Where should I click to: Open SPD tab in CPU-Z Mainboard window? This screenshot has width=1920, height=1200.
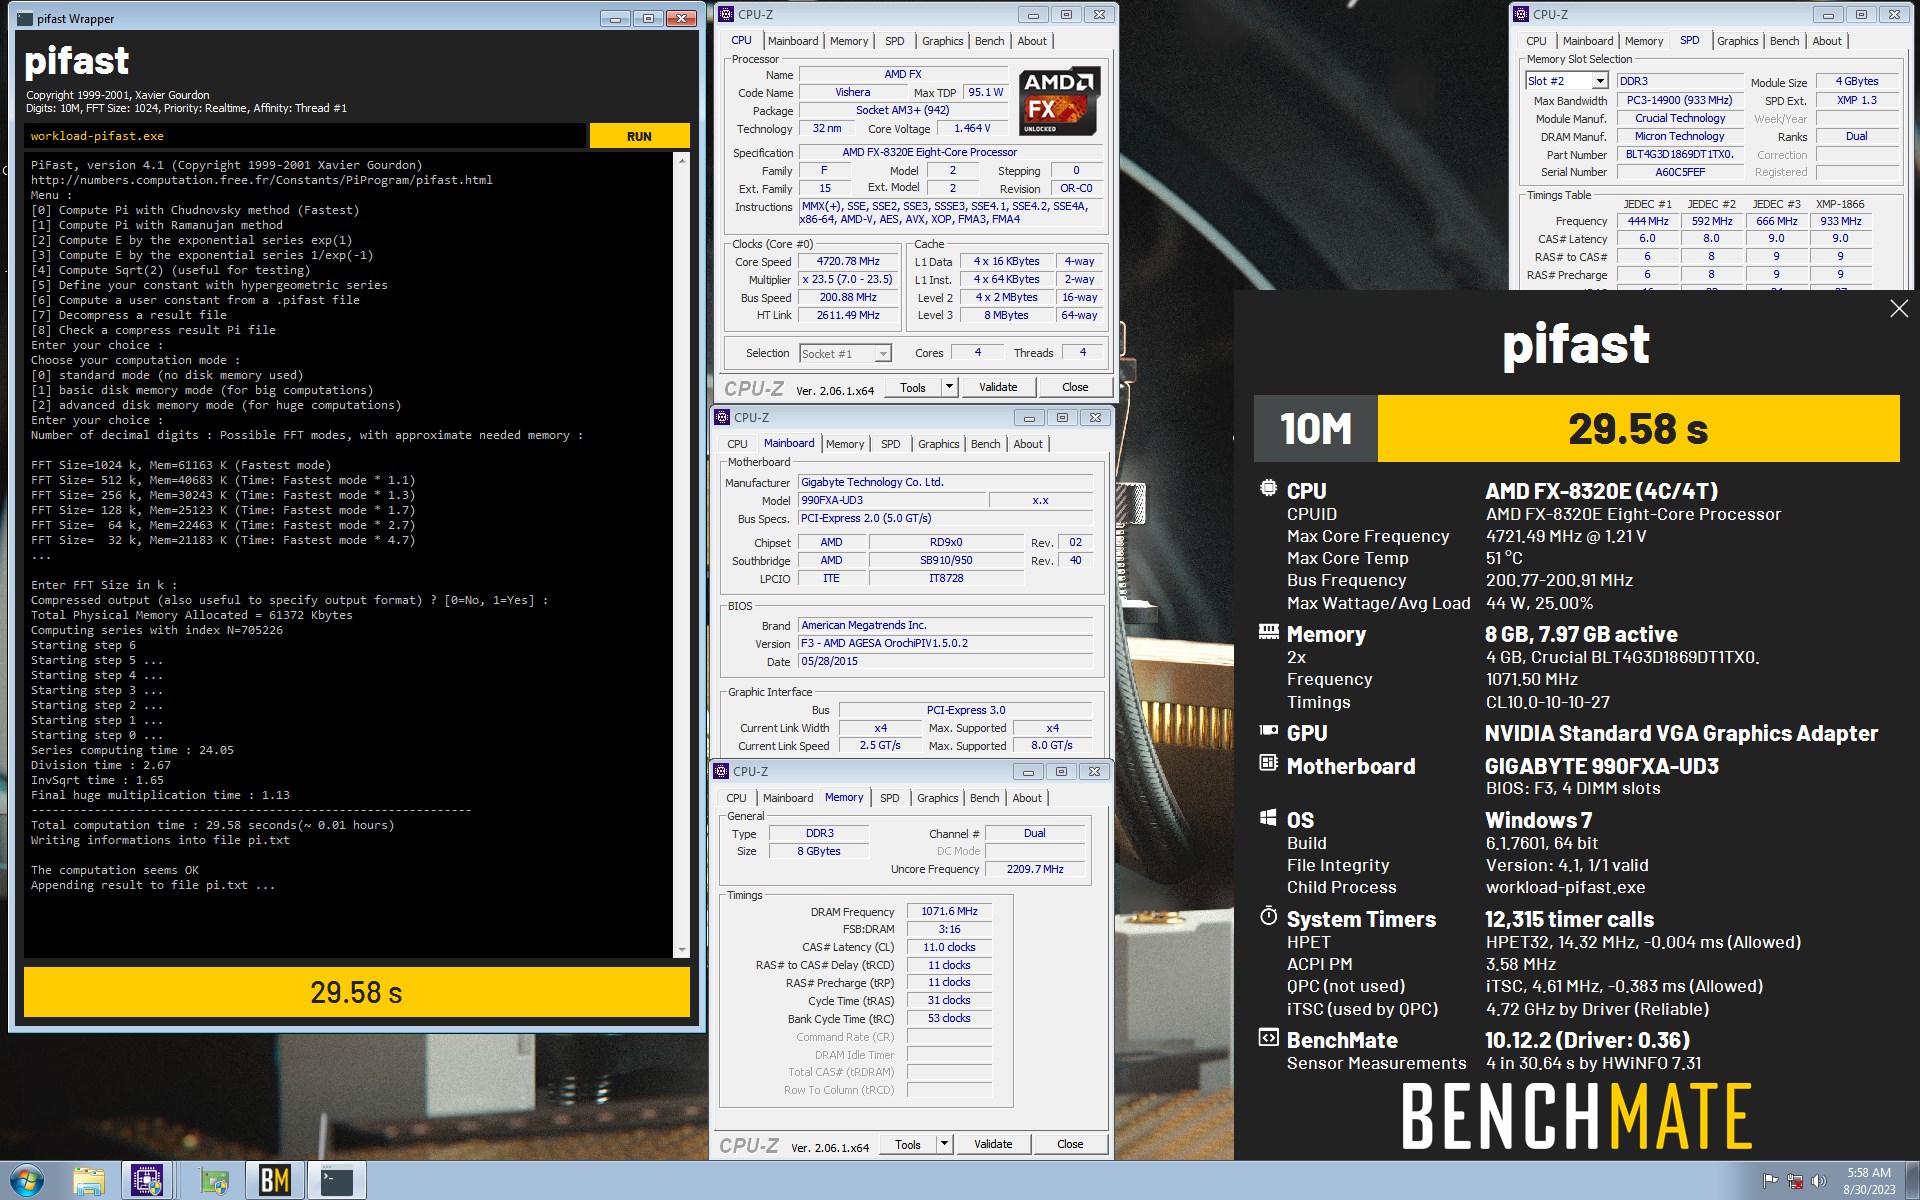890,444
